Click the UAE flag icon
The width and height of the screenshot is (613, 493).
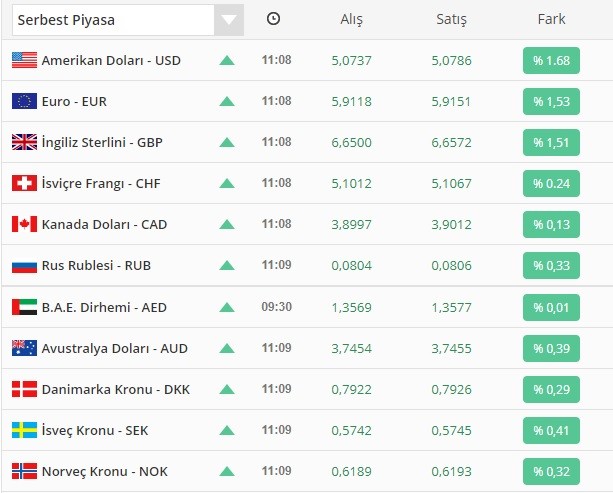24,307
